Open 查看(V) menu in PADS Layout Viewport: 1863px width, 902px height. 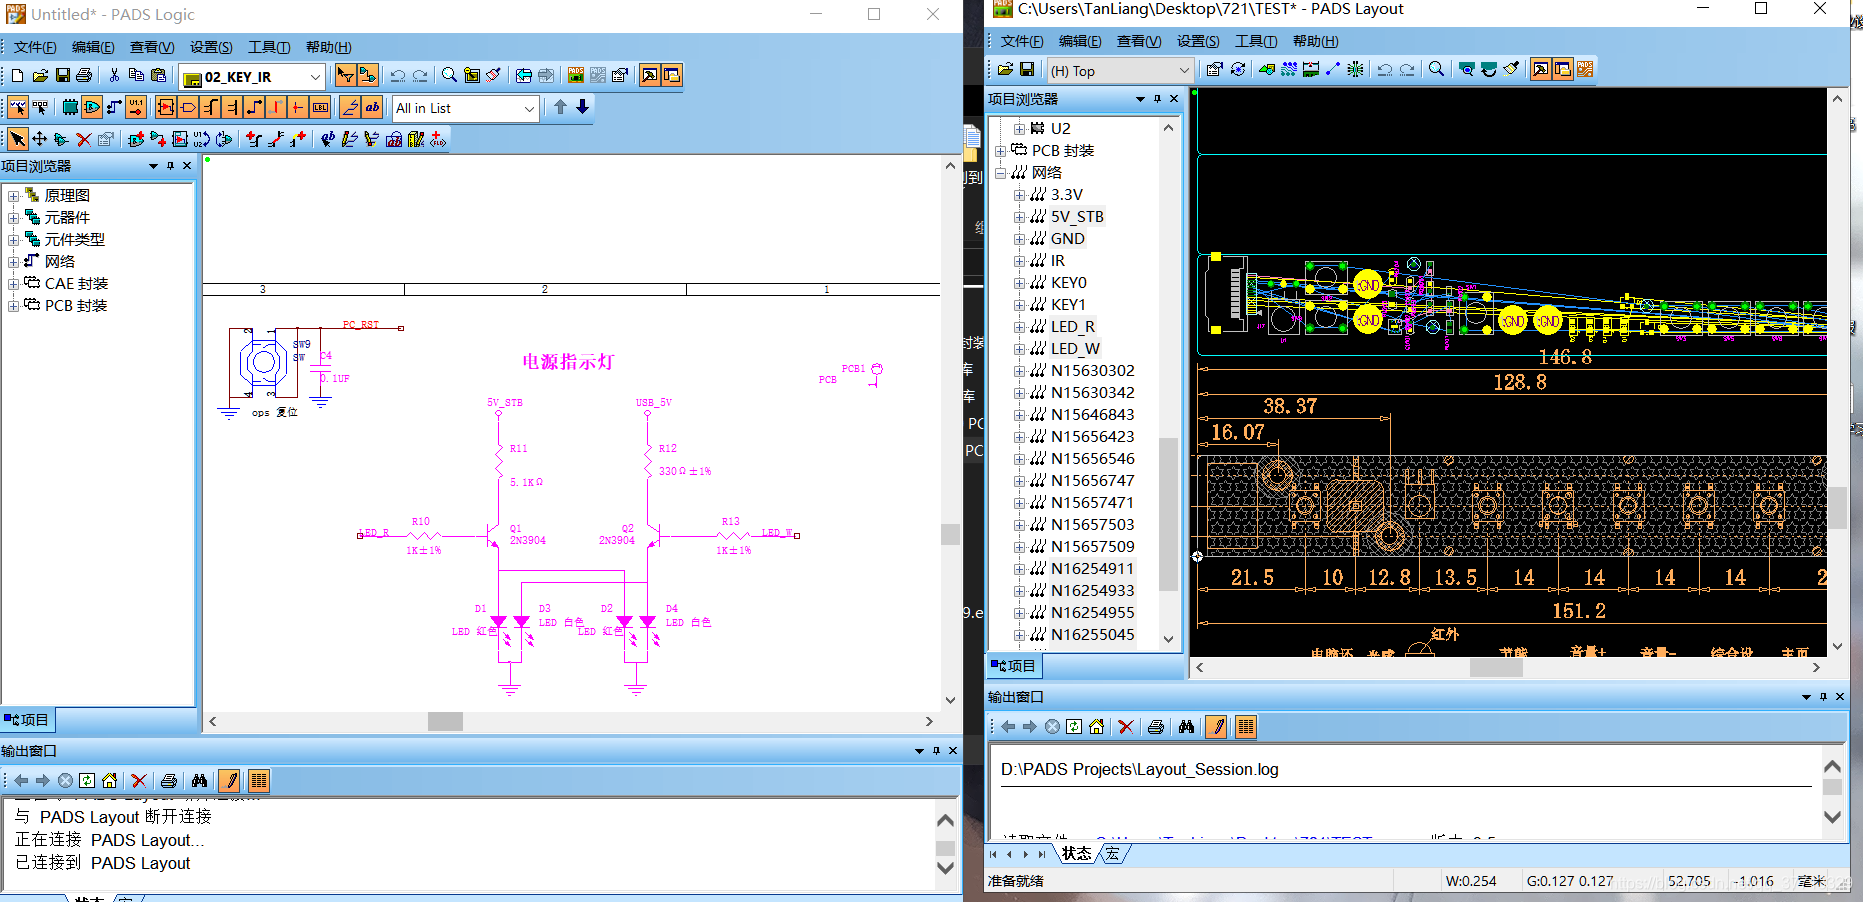[x=1139, y=41]
